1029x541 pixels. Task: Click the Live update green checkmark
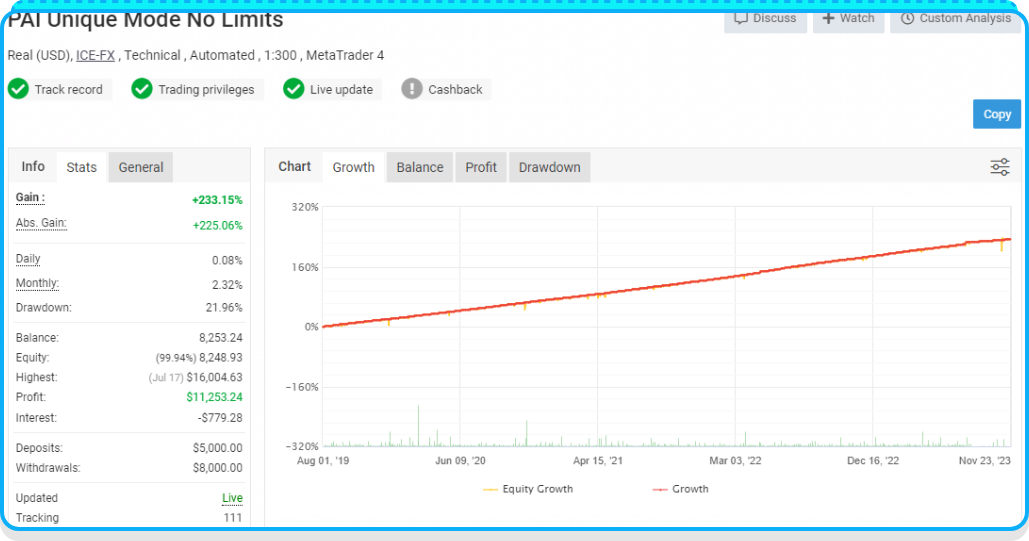(293, 89)
